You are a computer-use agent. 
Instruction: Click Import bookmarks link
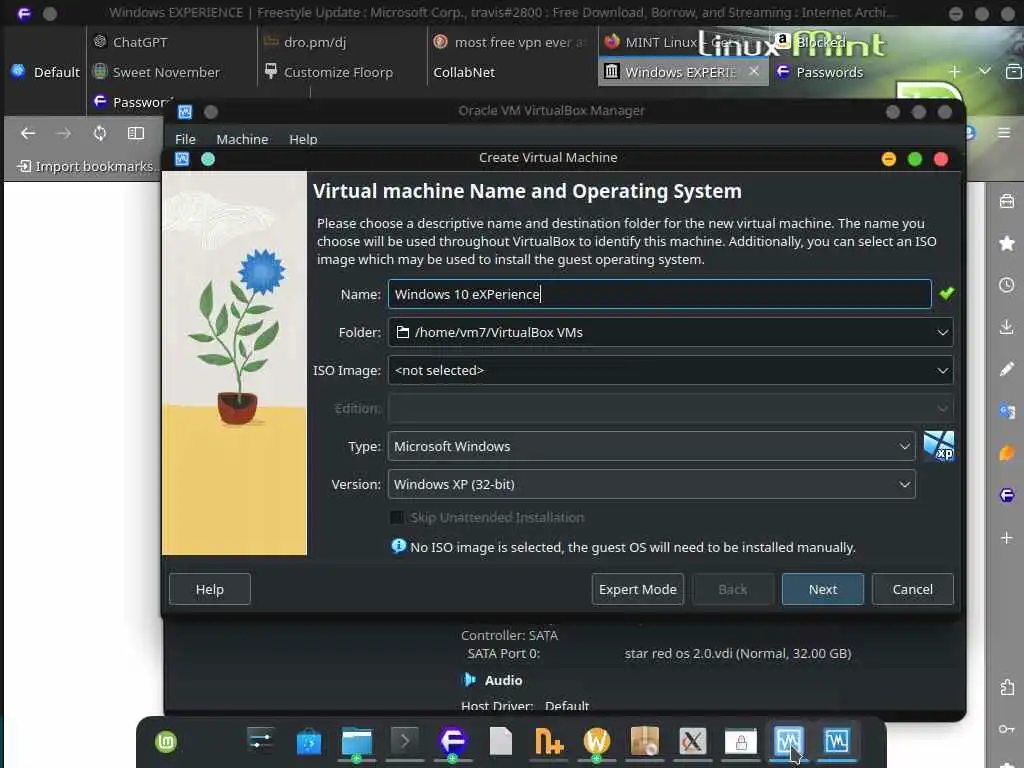pyautogui.click(x=88, y=167)
